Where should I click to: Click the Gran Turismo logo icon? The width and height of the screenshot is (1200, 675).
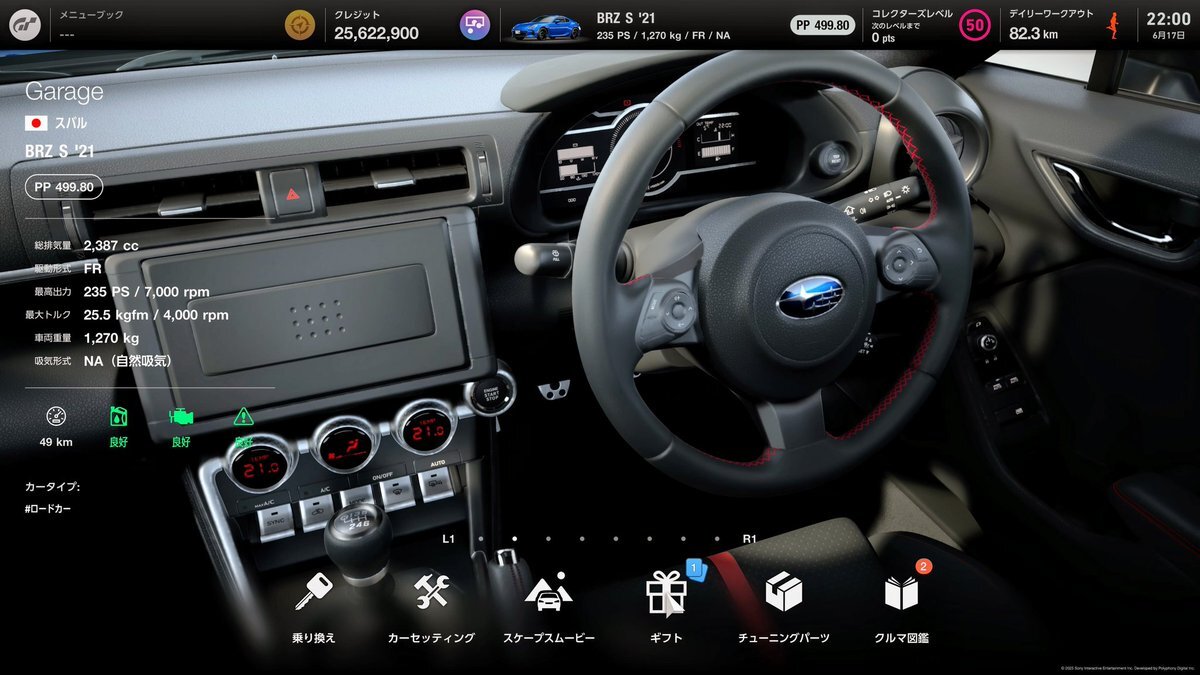[25, 25]
